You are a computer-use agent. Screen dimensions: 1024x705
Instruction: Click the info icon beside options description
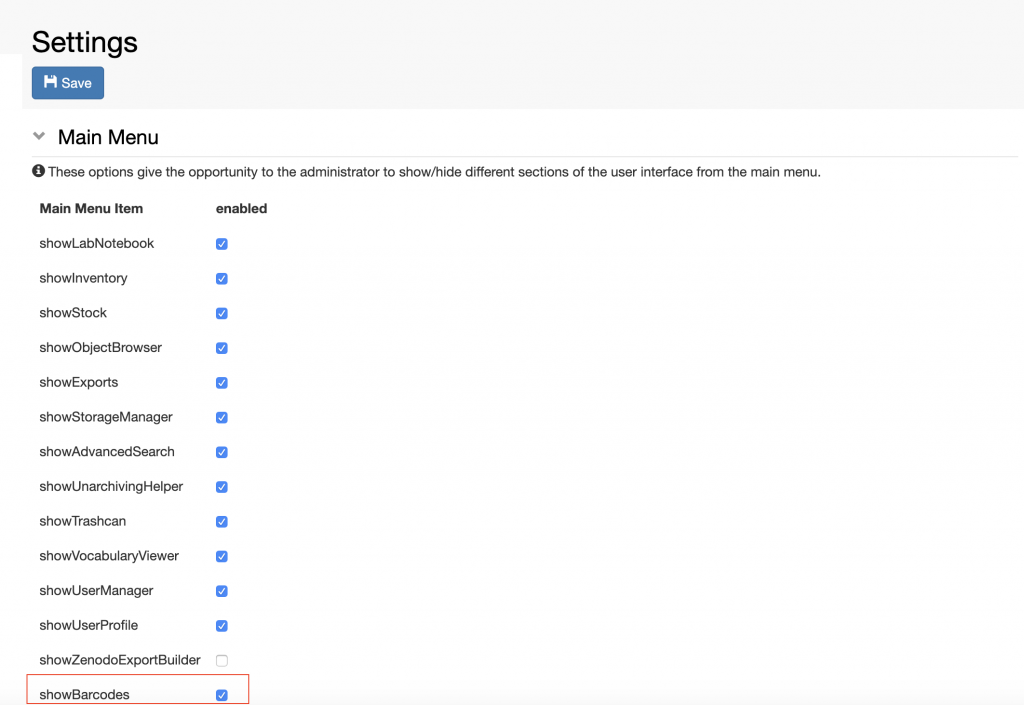pos(39,171)
